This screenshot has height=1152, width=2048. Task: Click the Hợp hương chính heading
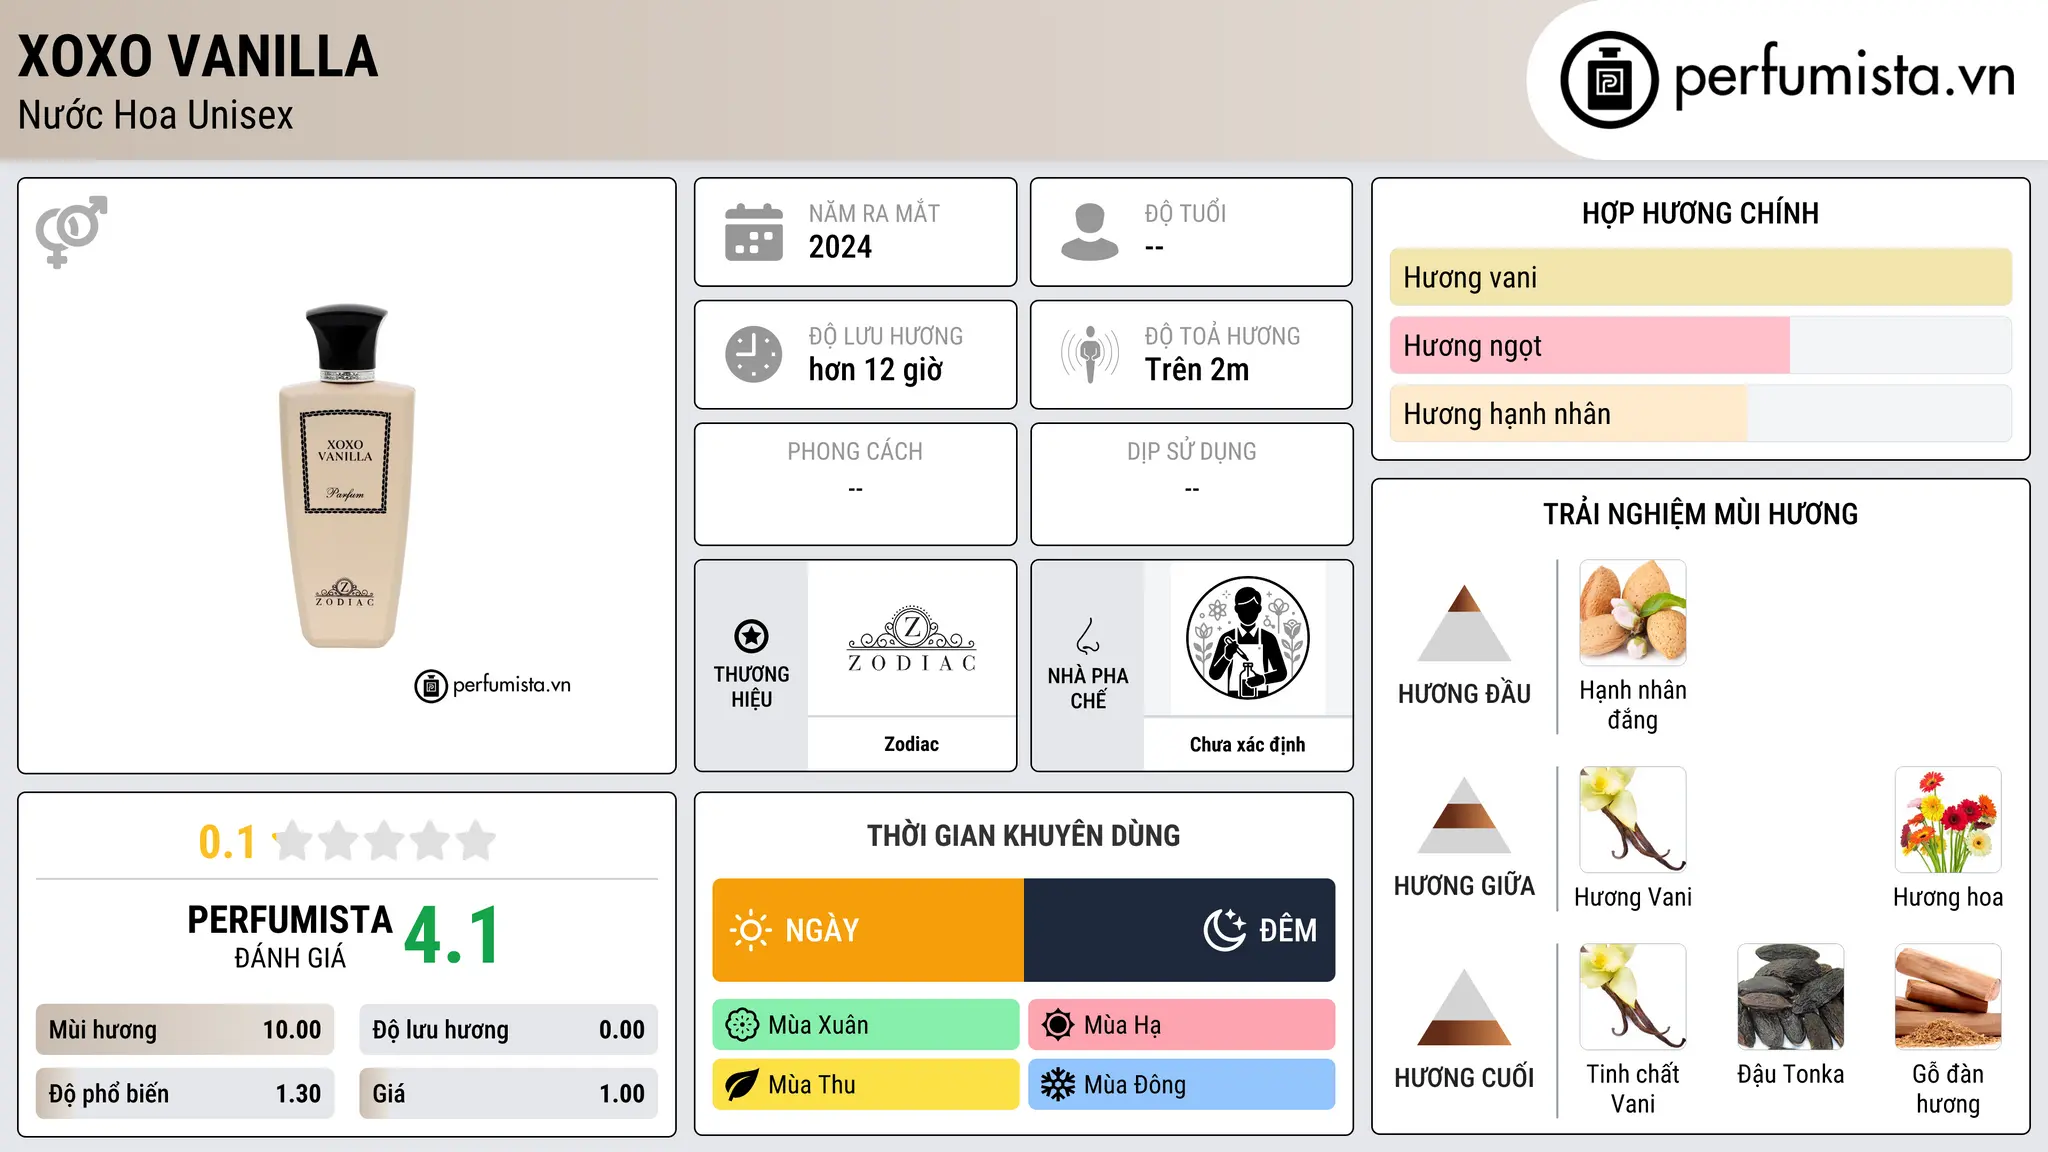[1701, 213]
